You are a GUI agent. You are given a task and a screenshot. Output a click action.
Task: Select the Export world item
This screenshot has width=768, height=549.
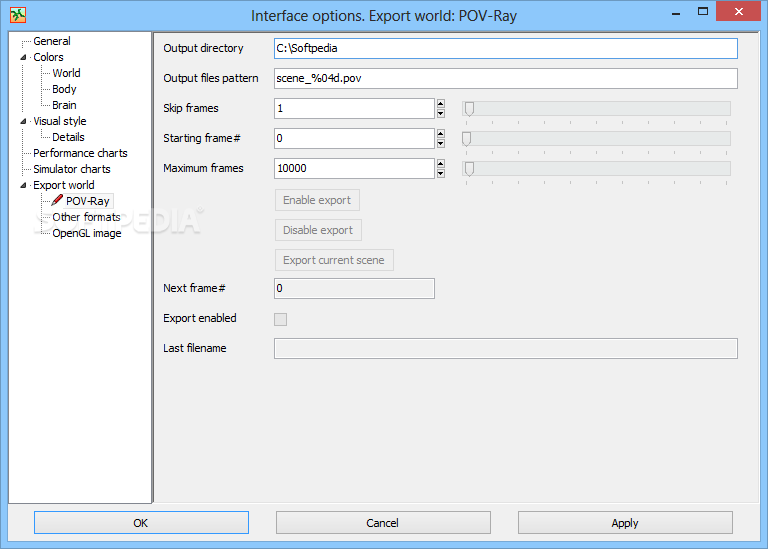(64, 185)
